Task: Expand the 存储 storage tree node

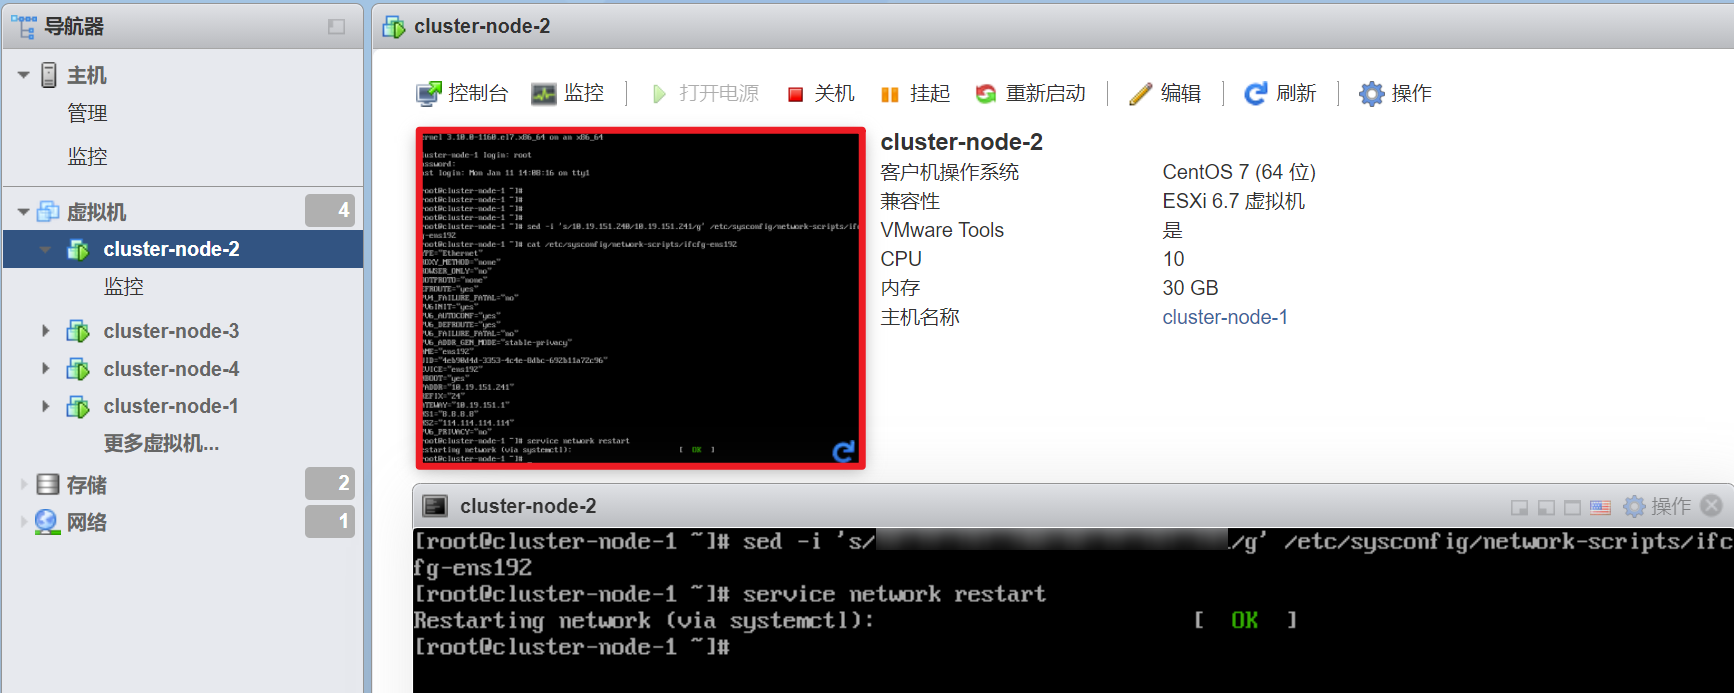Action: pos(24,485)
